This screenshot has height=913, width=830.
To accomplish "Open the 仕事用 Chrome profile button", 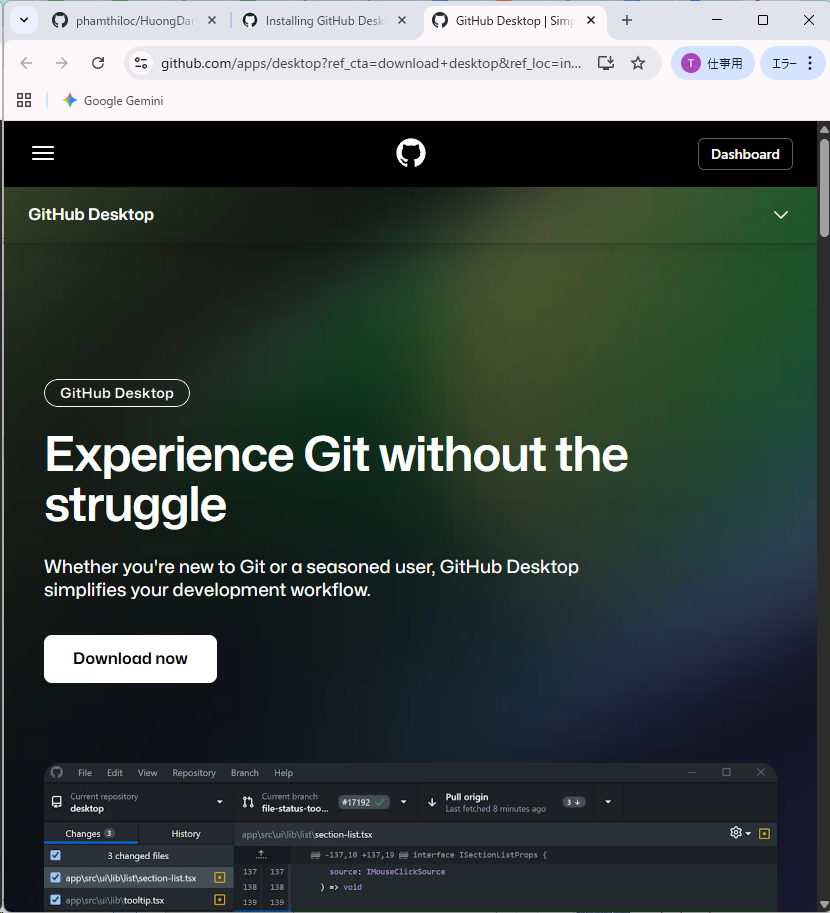I will (x=713, y=63).
